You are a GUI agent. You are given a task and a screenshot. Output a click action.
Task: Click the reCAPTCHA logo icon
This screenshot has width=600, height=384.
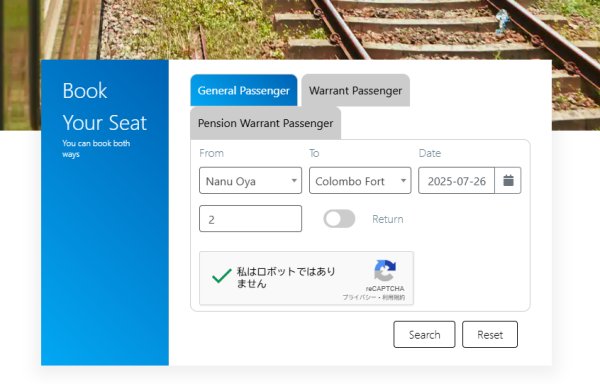[x=385, y=270]
